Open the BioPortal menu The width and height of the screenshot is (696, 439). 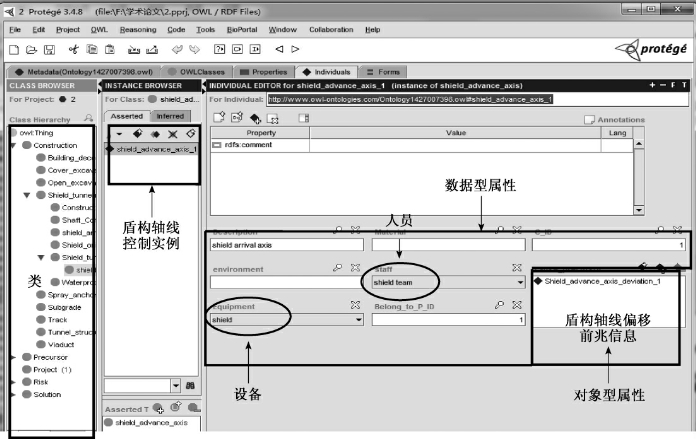[x=242, y=30]
